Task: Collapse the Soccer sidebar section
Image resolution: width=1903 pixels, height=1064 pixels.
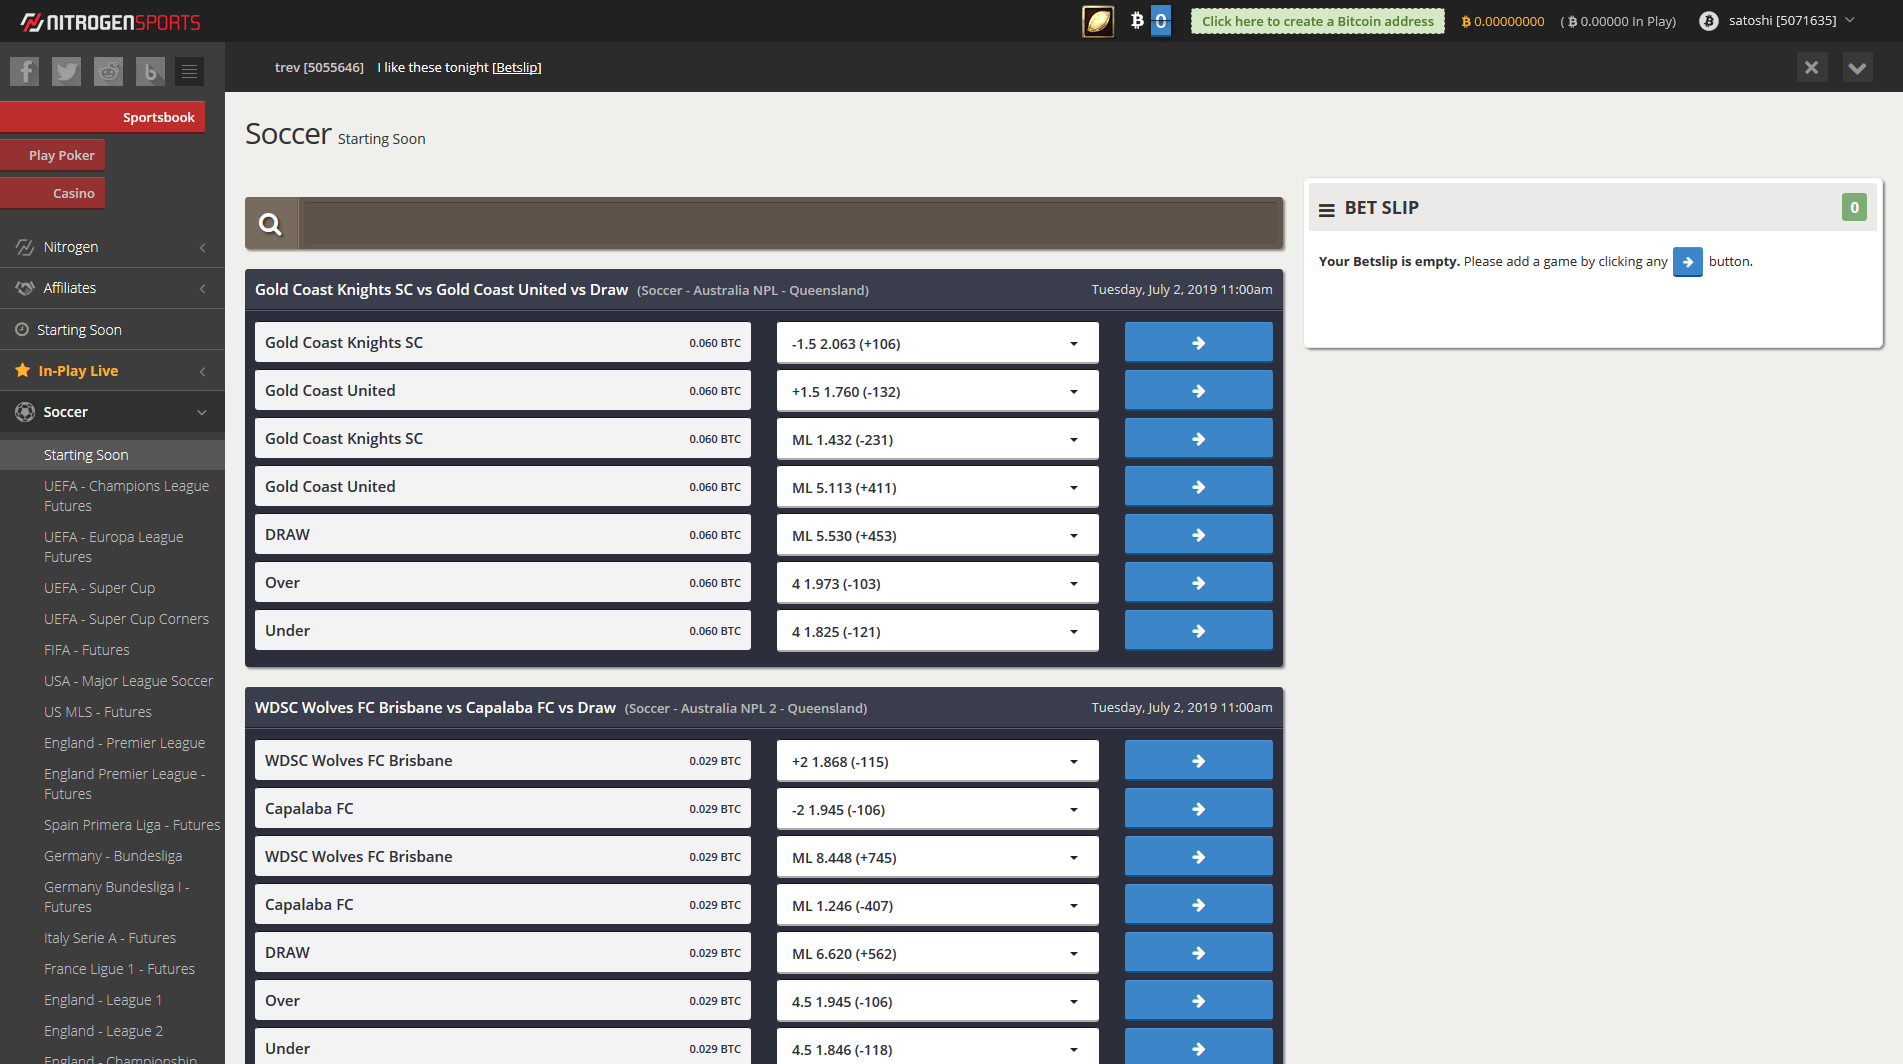Action: [x=112, y=412]
